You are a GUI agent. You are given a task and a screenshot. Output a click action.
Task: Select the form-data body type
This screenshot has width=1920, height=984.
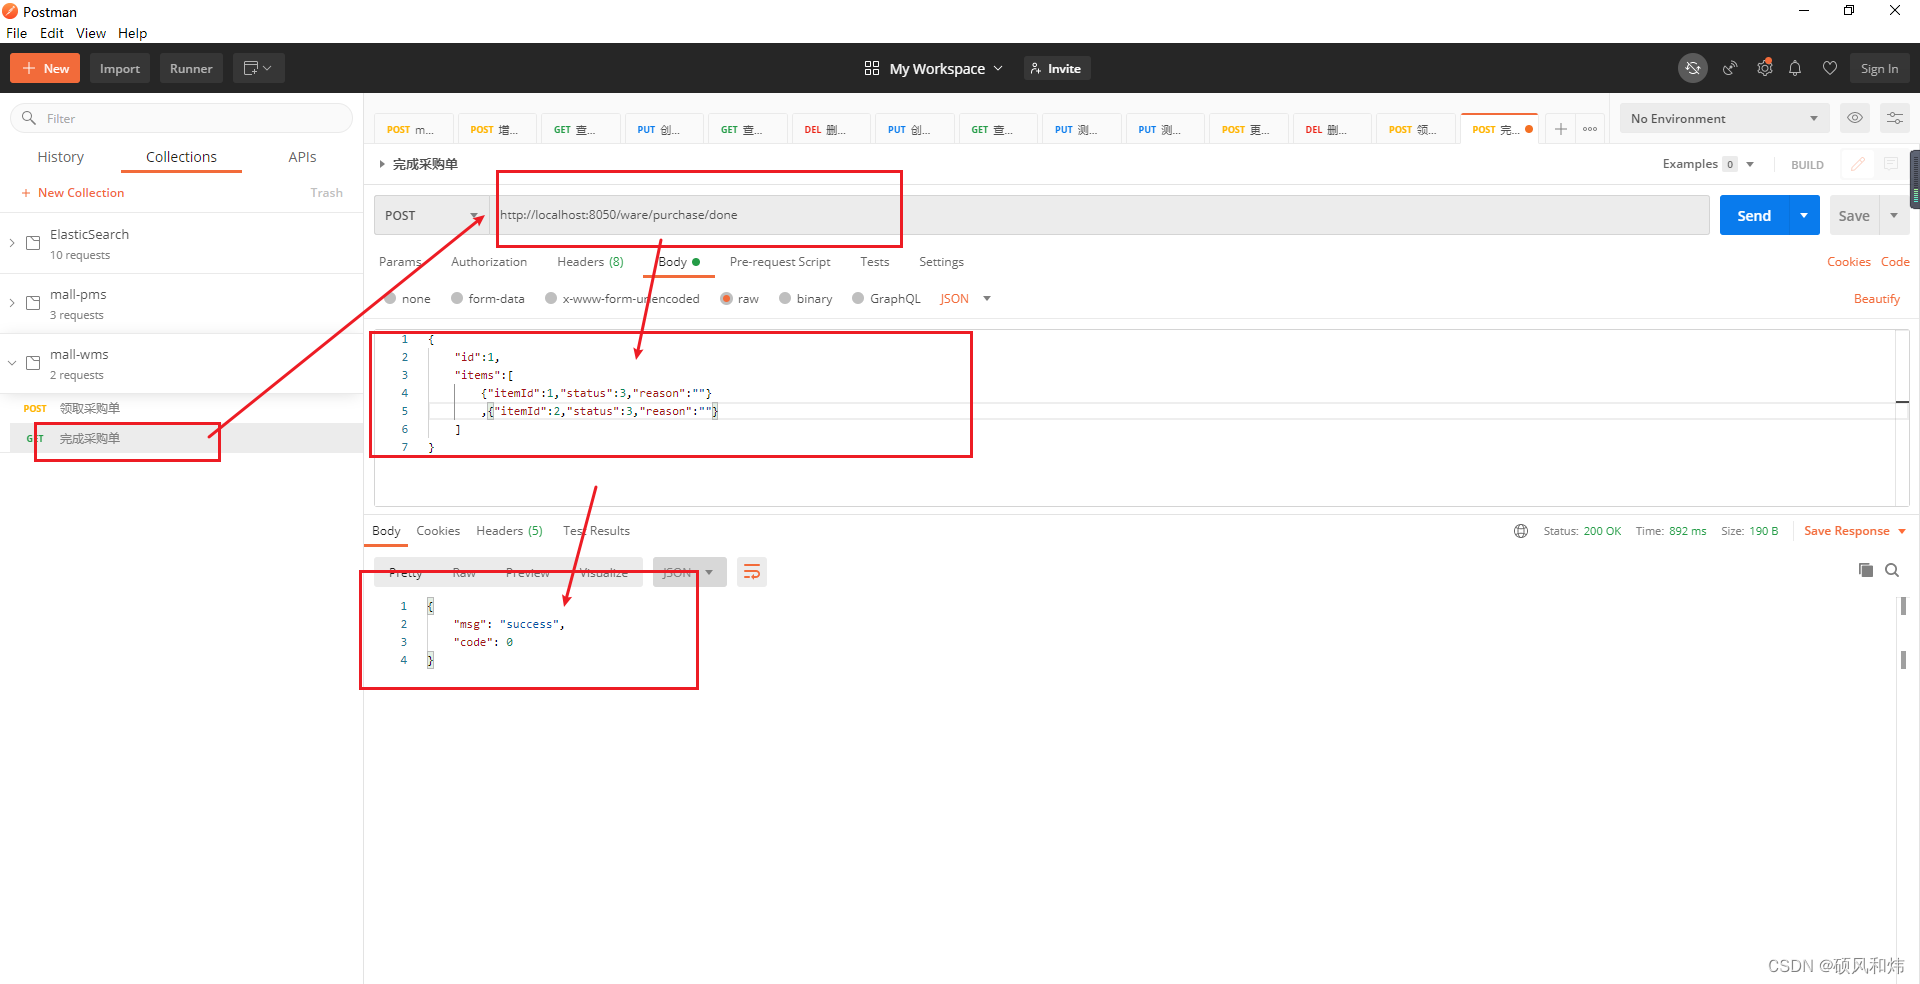coord(488,299)
